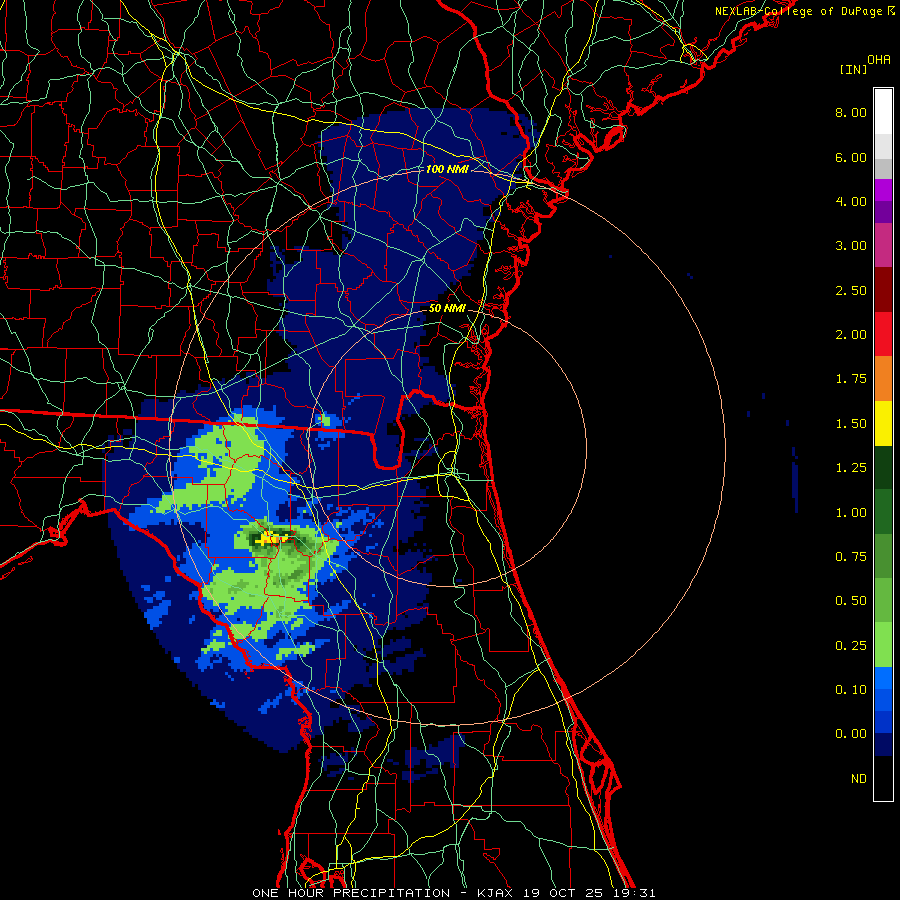Click the orange swatch next to 1.75
This screenshot has width=900, height=900.
point(883,378)
